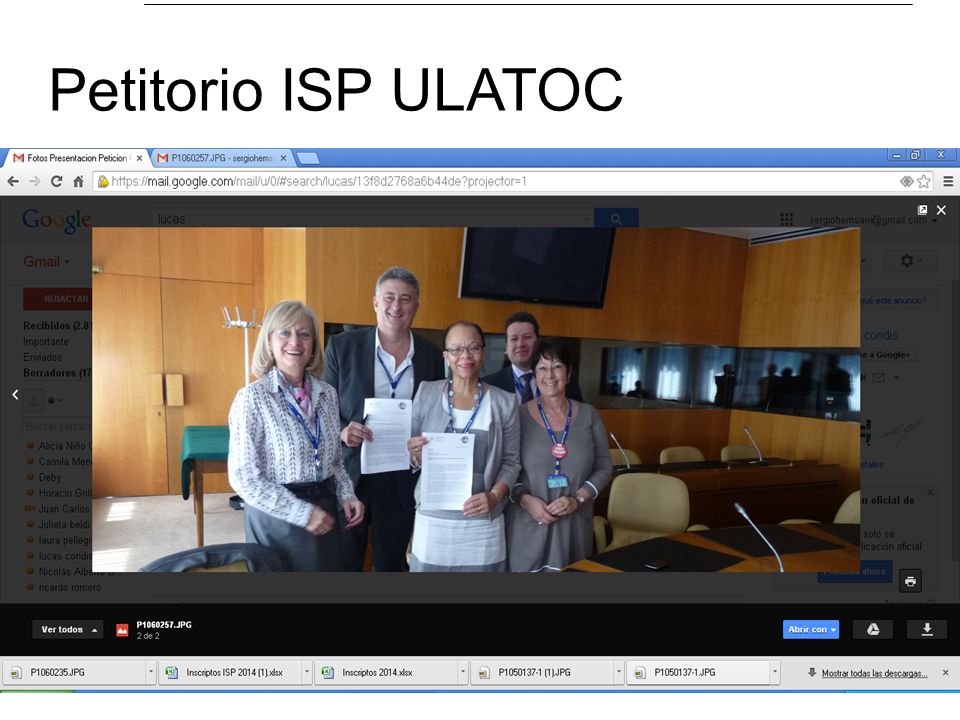Open the Ver todos attachments list
The image size is (960, 720).
coord(68,629)
